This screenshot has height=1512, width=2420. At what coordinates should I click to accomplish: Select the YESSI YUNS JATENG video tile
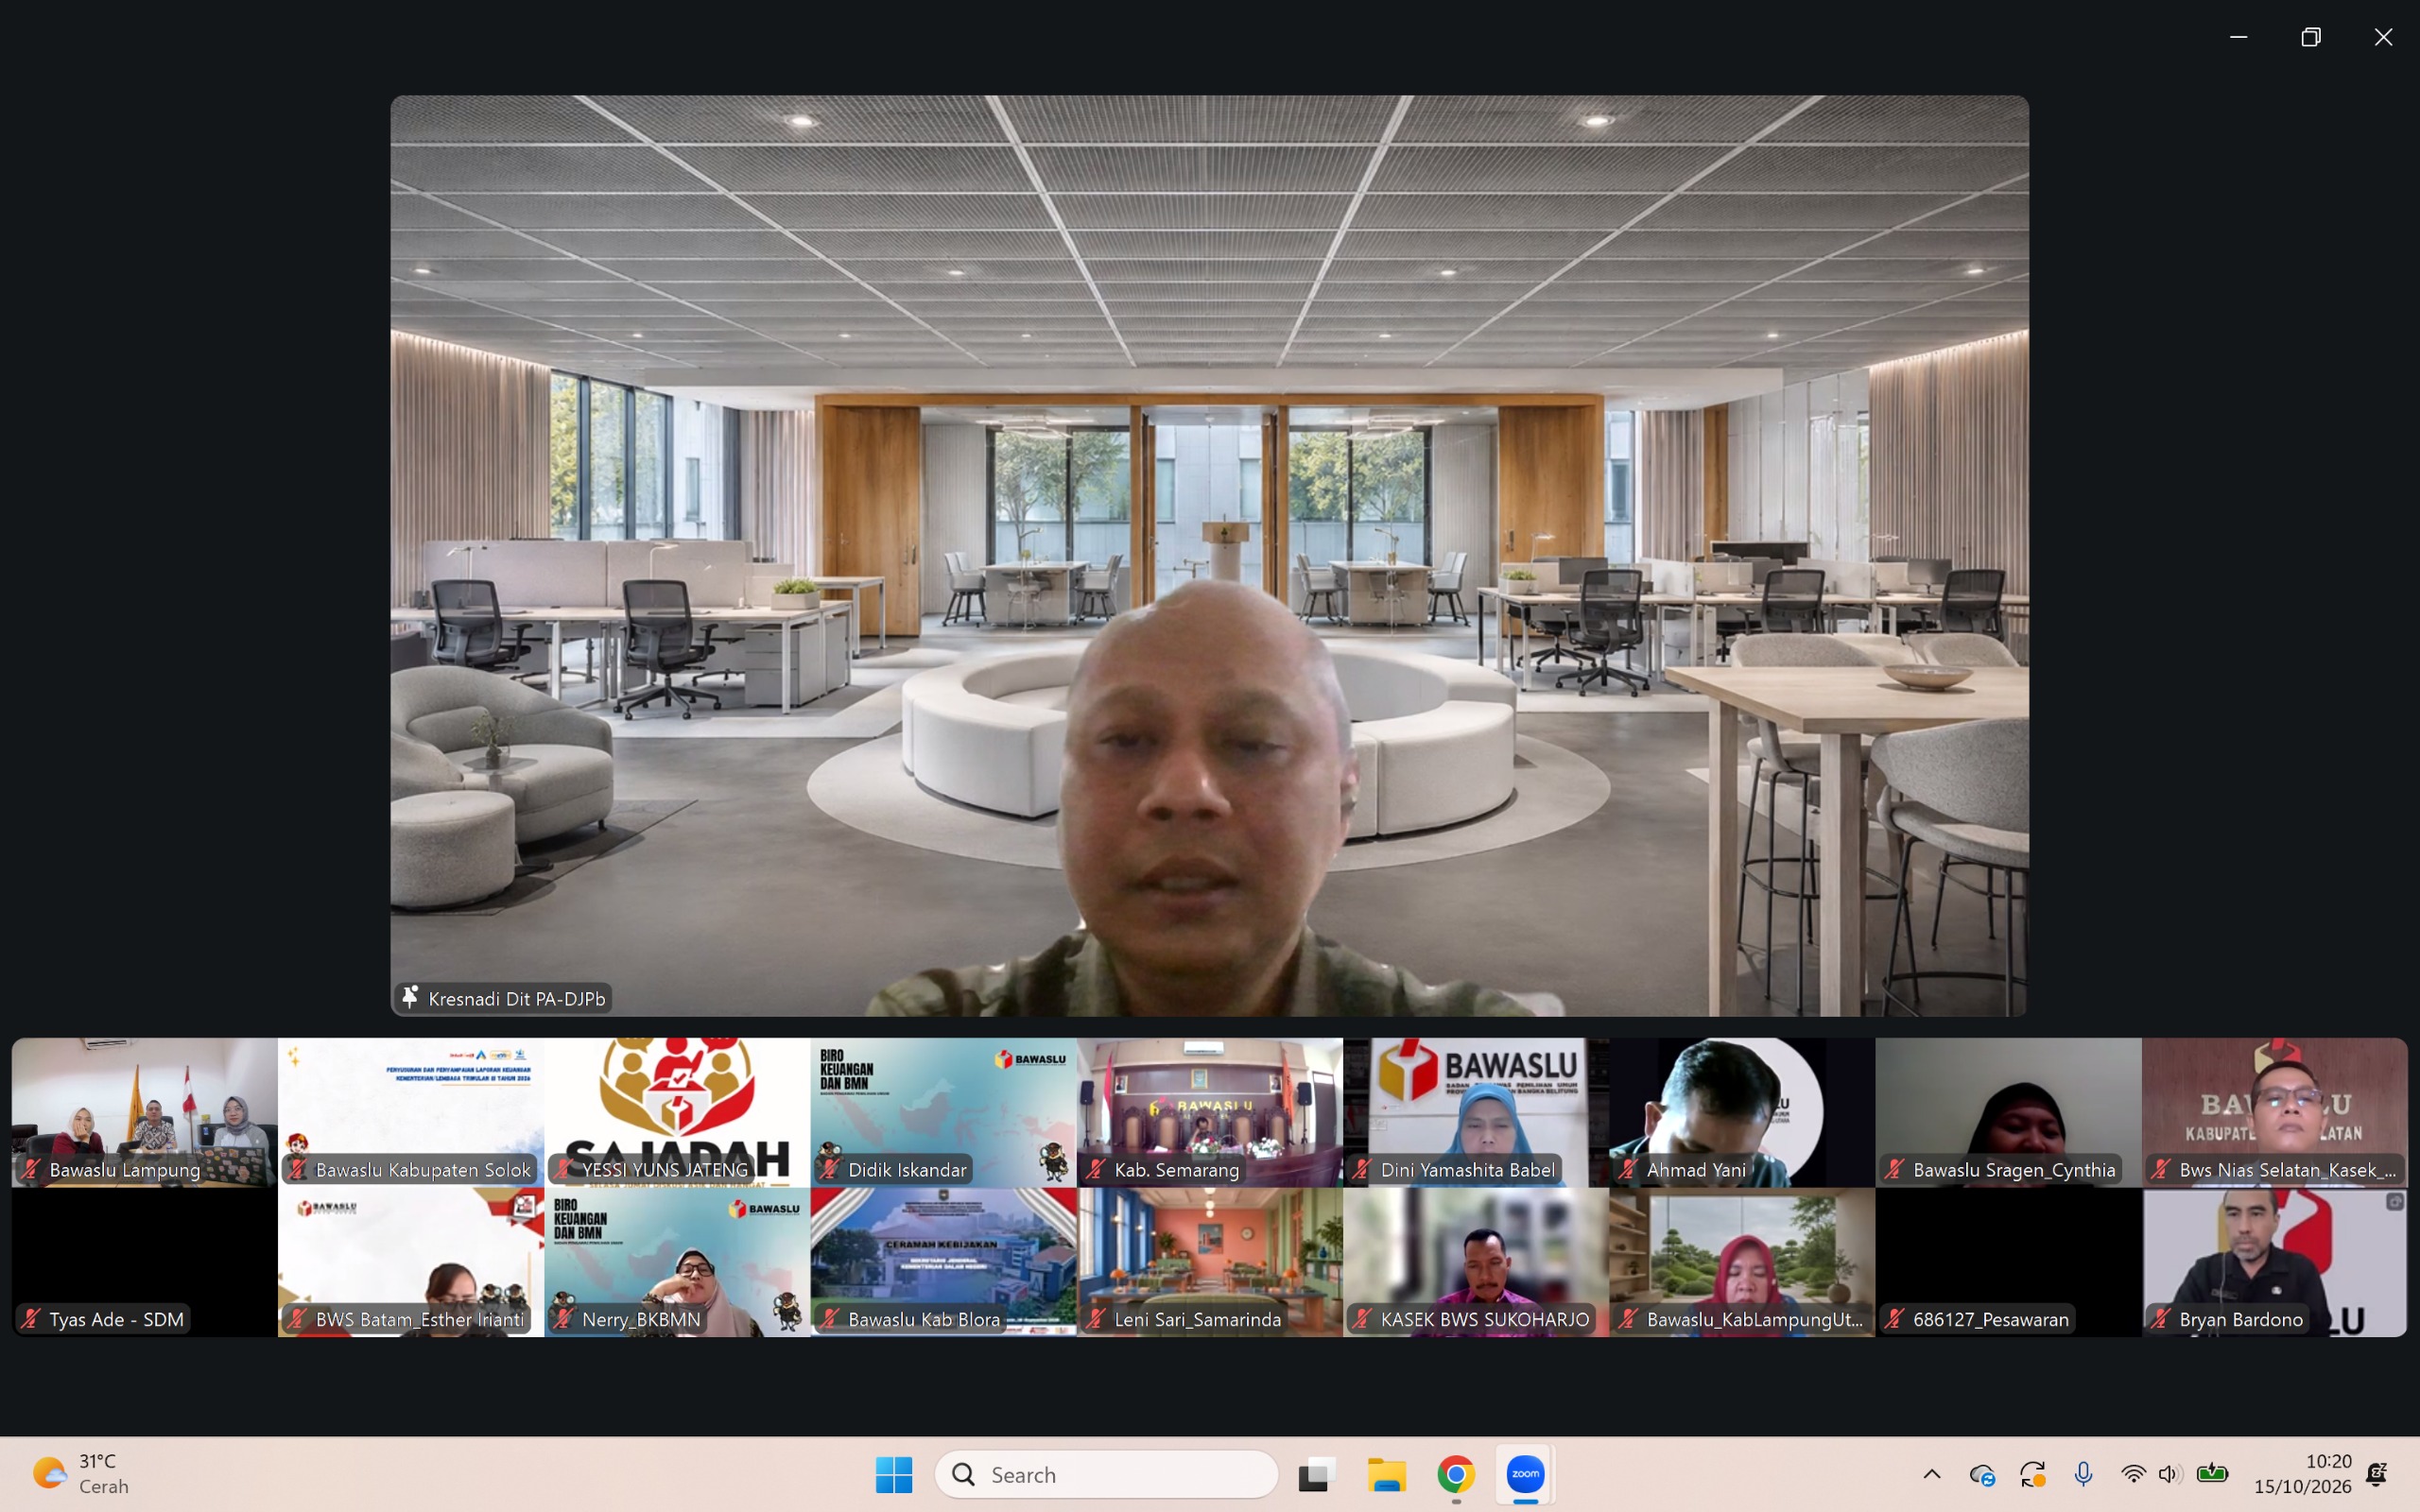tap(677, 1112)
